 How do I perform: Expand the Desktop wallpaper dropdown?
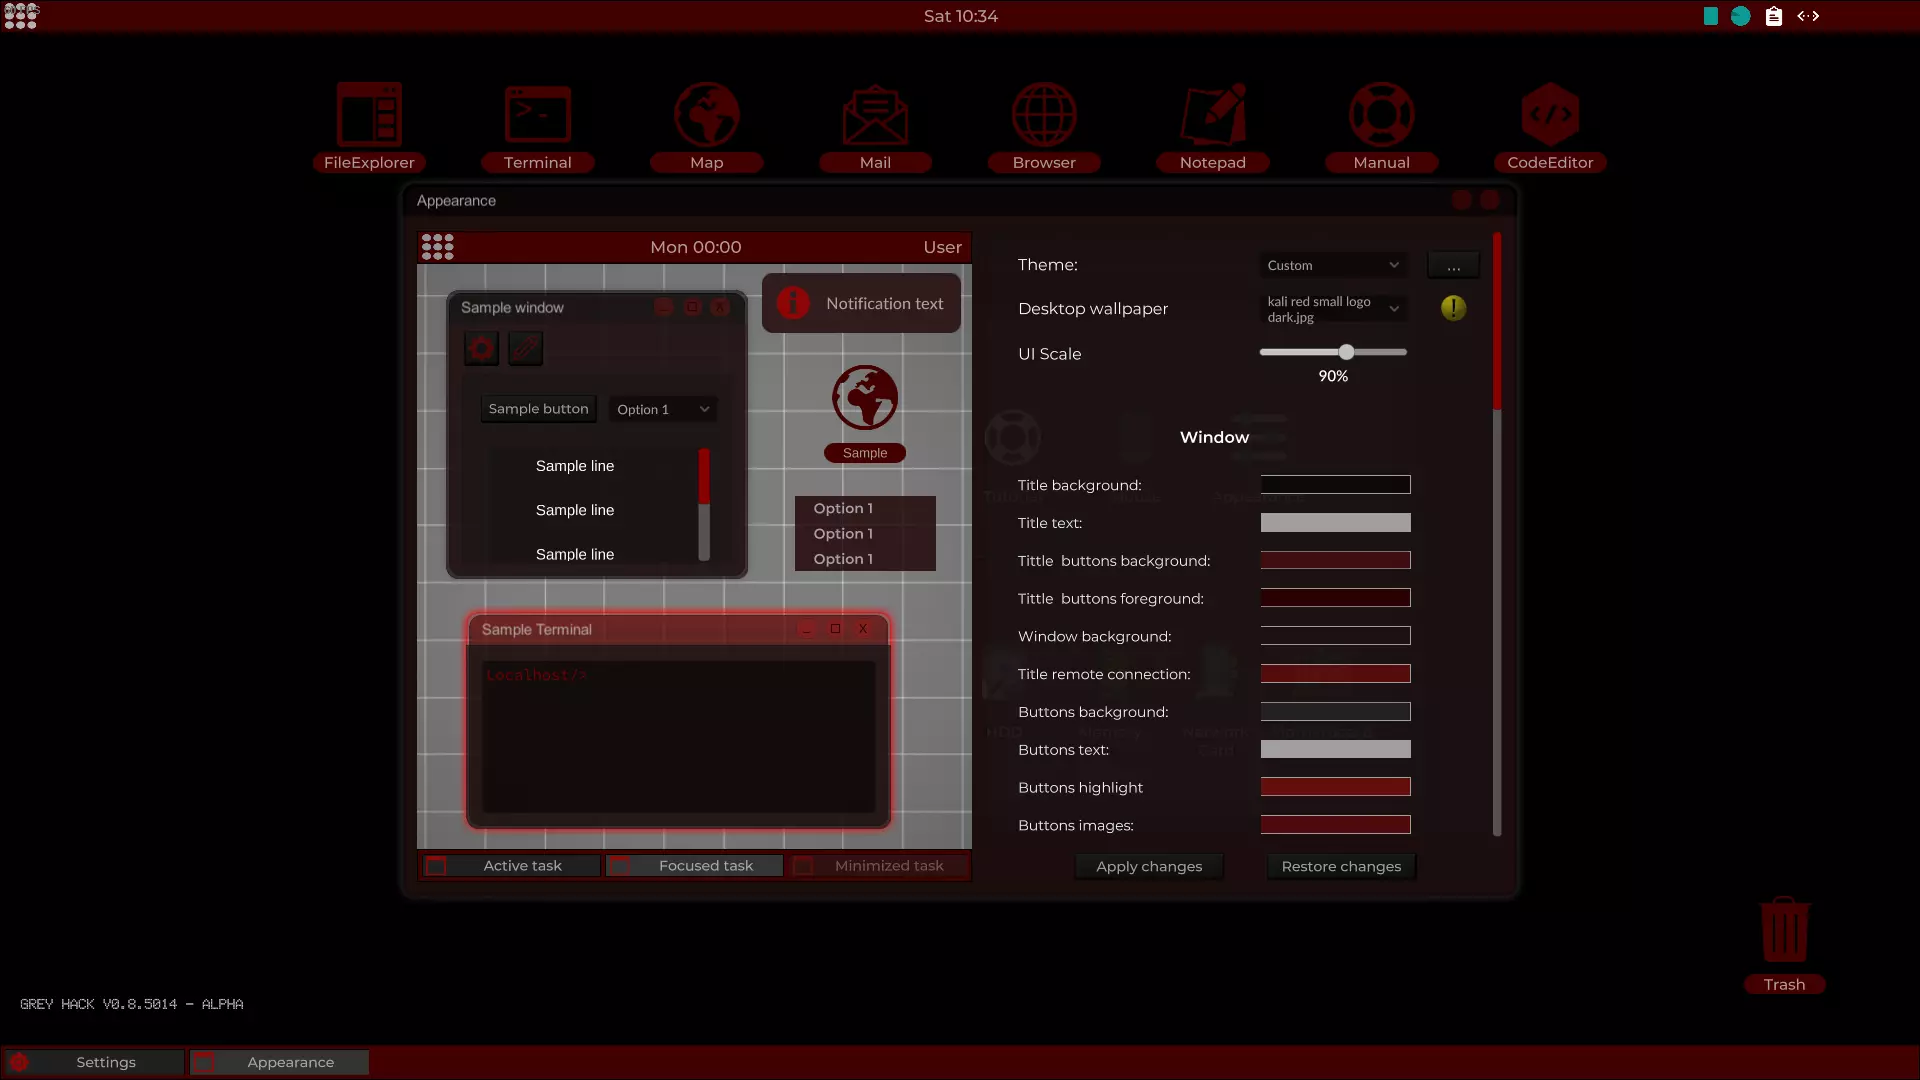pos(1332,309)
